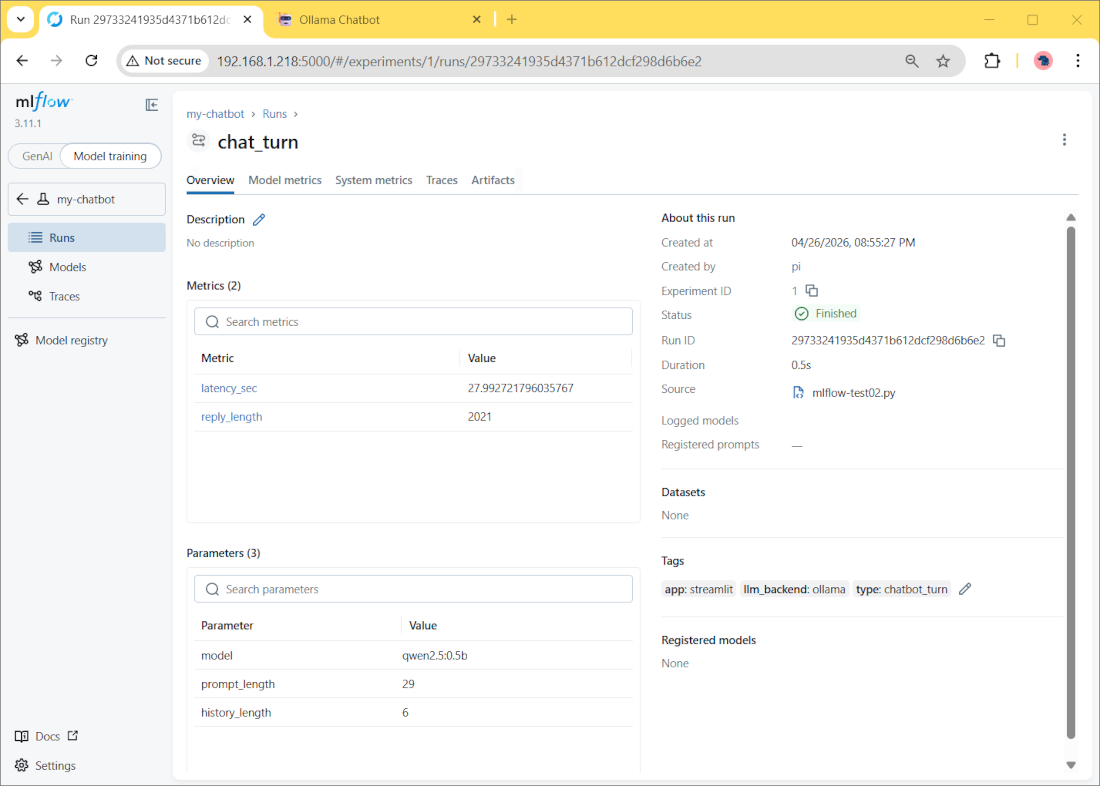Copy the Experiment ID using the copy icon
This screenshot has height=786, width=1100.
(x=810, y=290)
